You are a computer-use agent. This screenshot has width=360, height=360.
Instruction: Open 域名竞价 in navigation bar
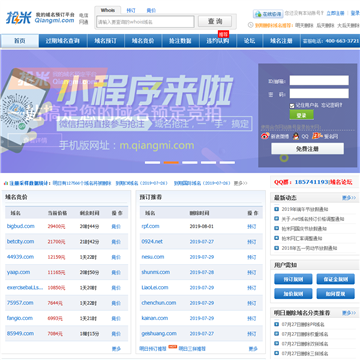point(143,41)
